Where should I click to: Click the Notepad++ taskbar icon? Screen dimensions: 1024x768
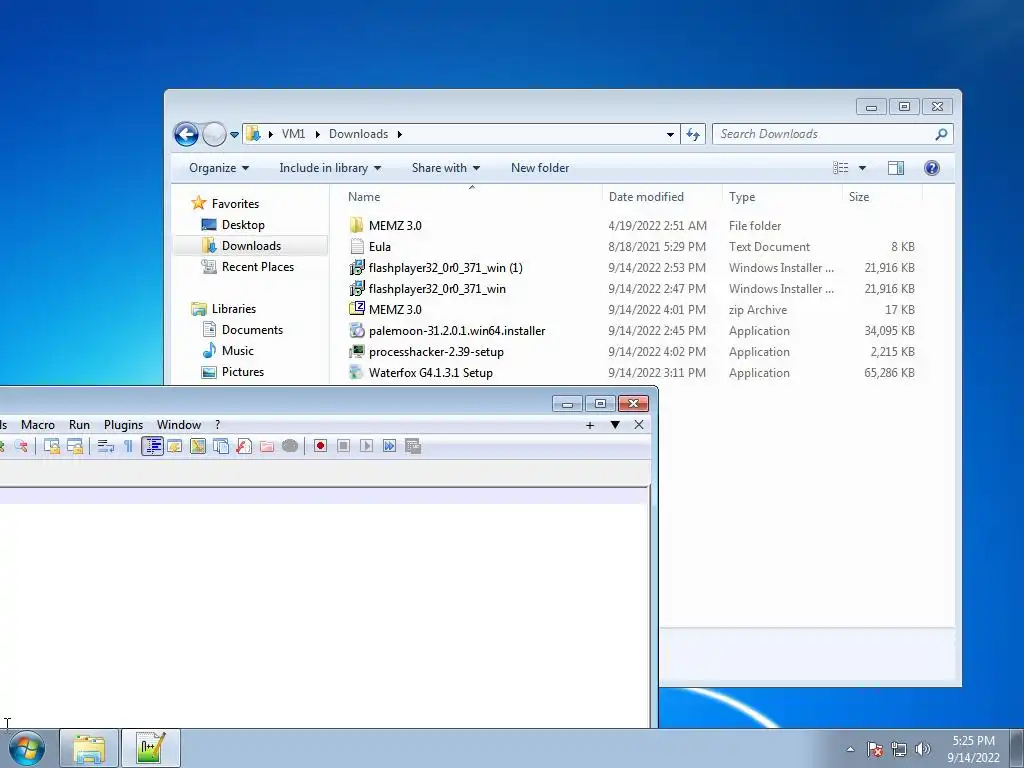[x=151, y=748]
